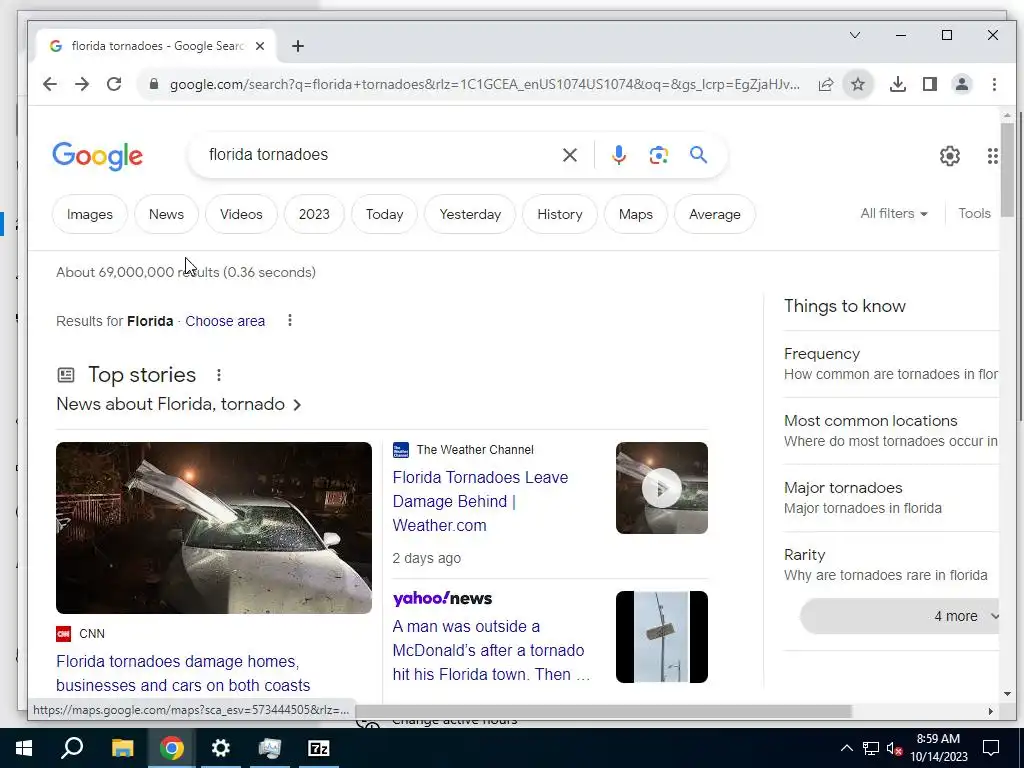Open CNN Florida tornadoes damage headline
Image resolution: width=1024 pixels, height=768 pixels.
point(183,673)
